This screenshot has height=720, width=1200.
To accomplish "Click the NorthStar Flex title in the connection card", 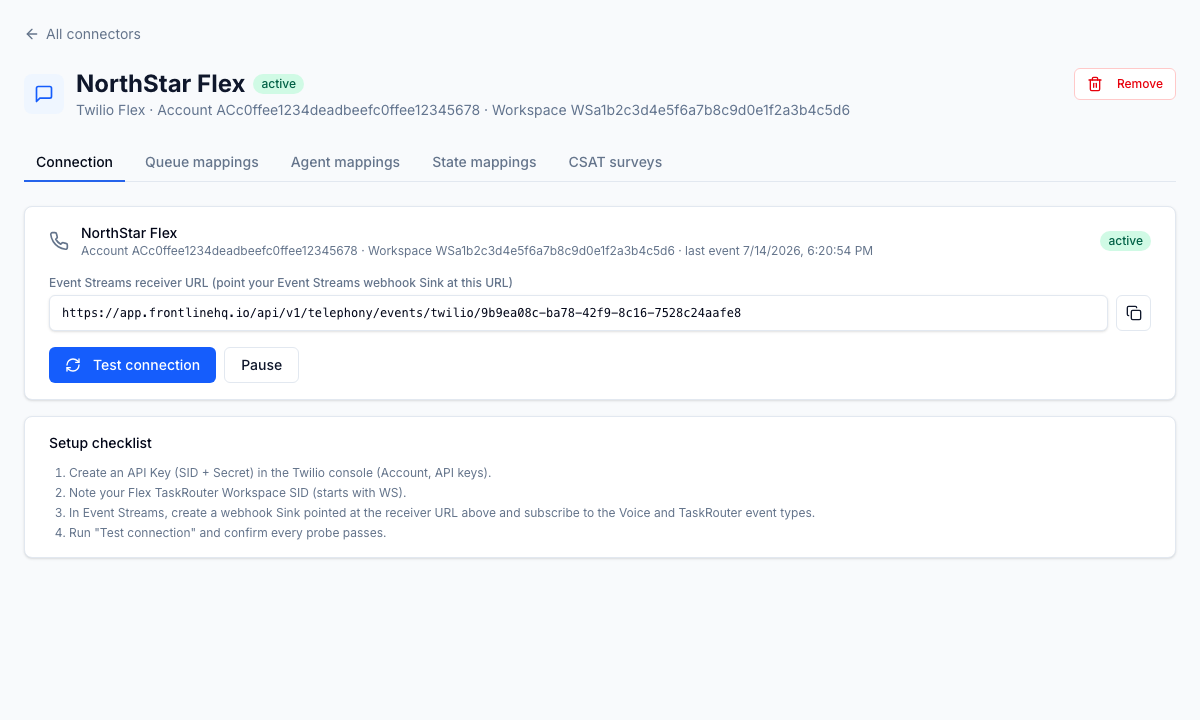I will click(x=129, y=233).
